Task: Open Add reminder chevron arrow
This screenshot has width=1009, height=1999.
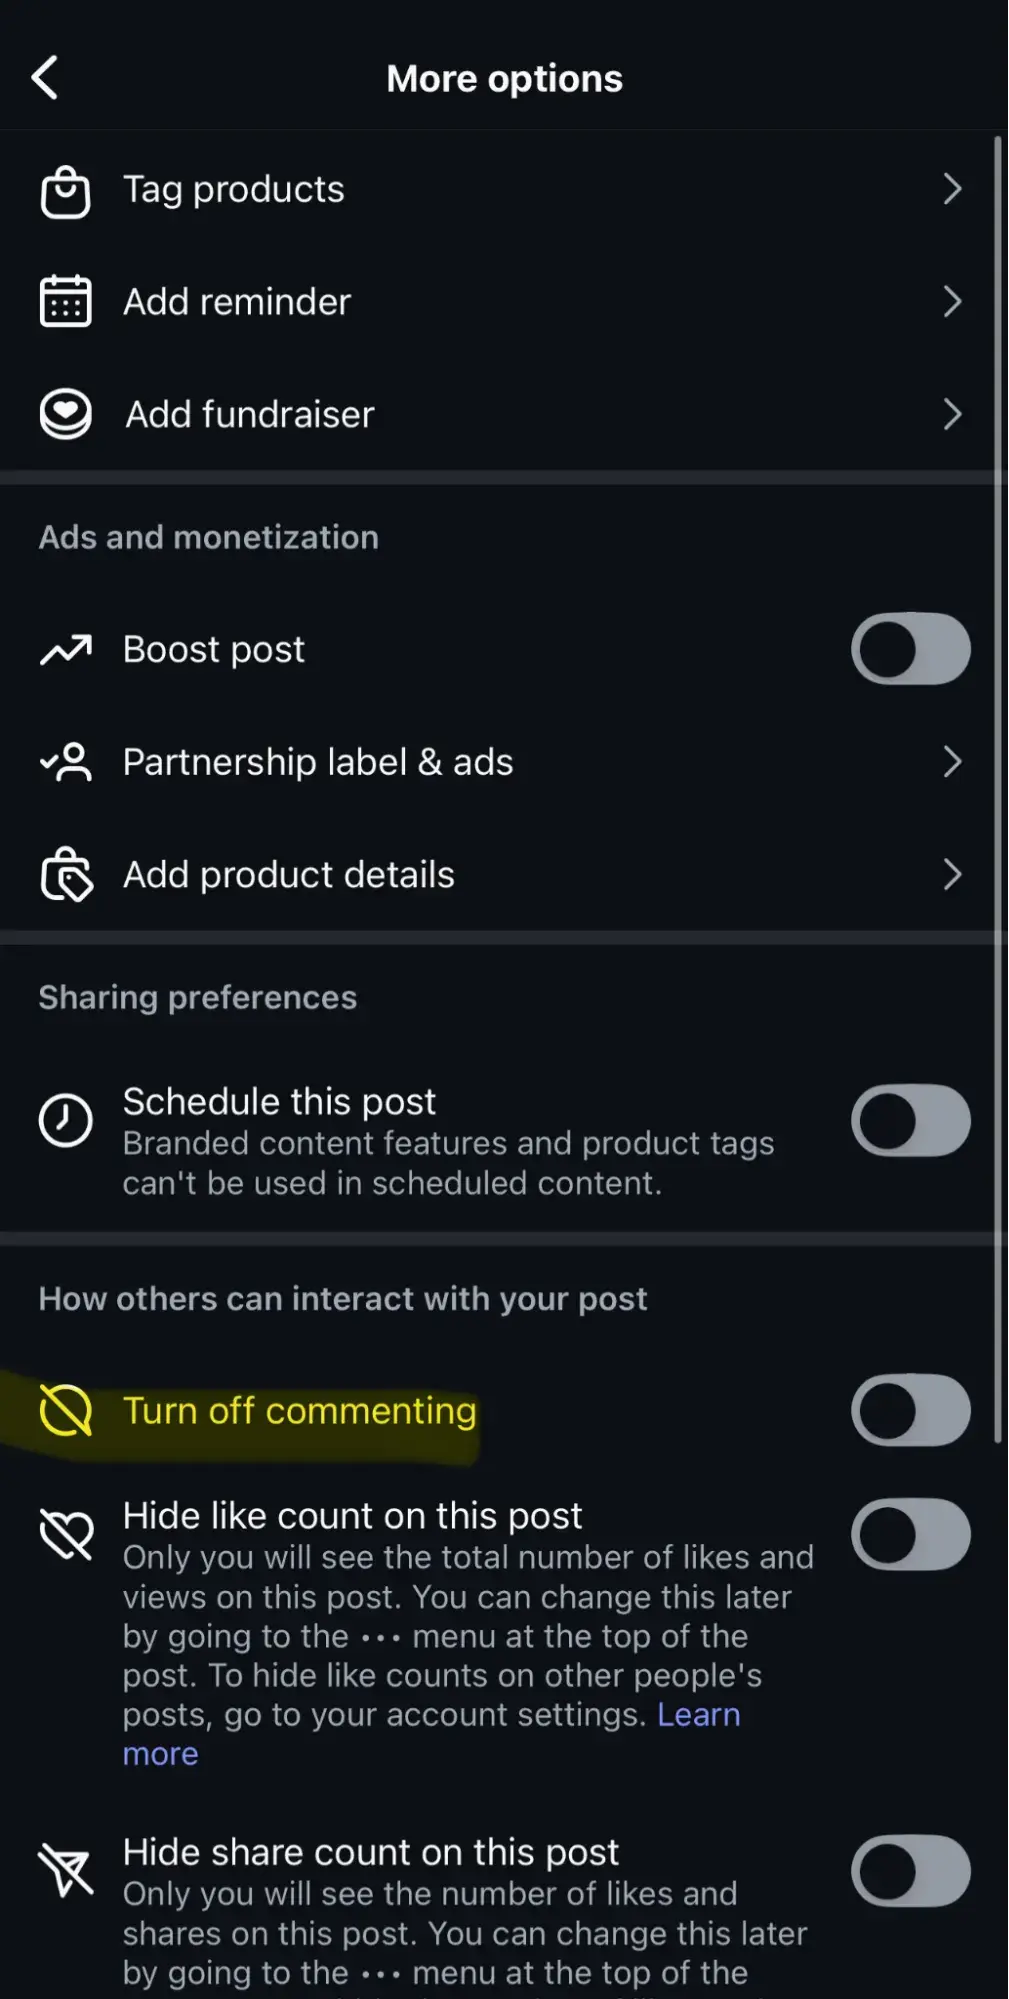Action: [x=952, y=302]
